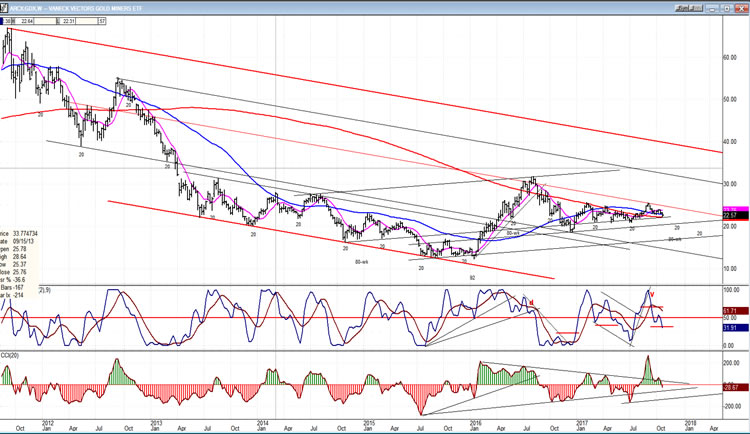
Task: Click the red V annotation on stochastic panel
Action: click(x=652, y=294)
